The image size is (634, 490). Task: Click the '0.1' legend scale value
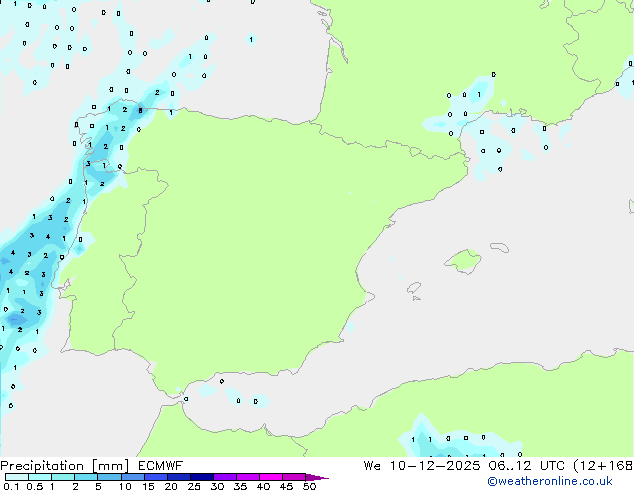click(x=11, y=486)
